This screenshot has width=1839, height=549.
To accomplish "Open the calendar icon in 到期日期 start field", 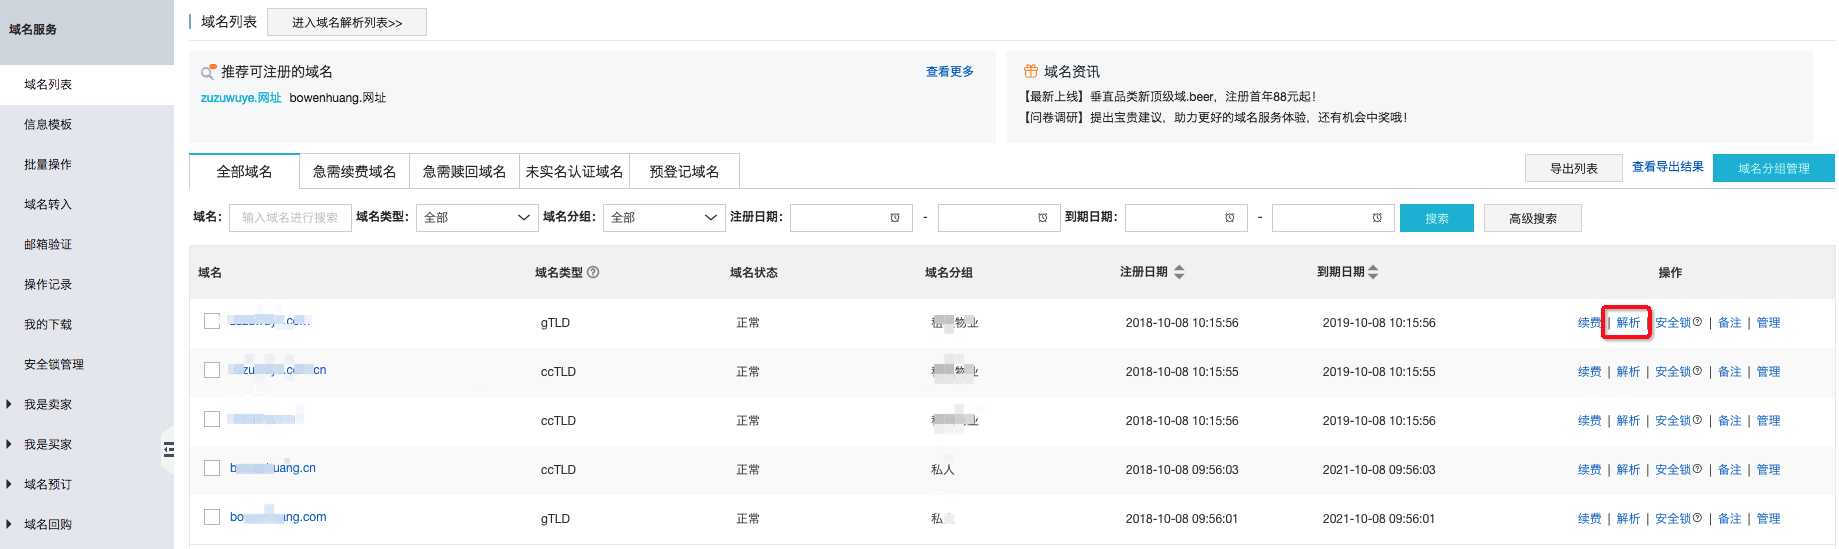I will (1230, 218).
